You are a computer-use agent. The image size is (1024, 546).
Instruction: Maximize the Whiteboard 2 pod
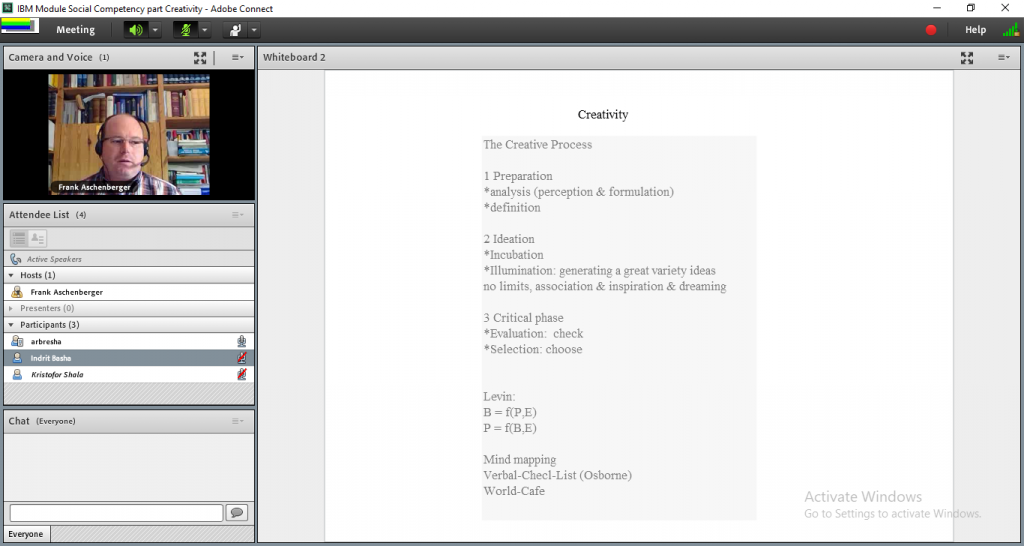tap(967, 57)
